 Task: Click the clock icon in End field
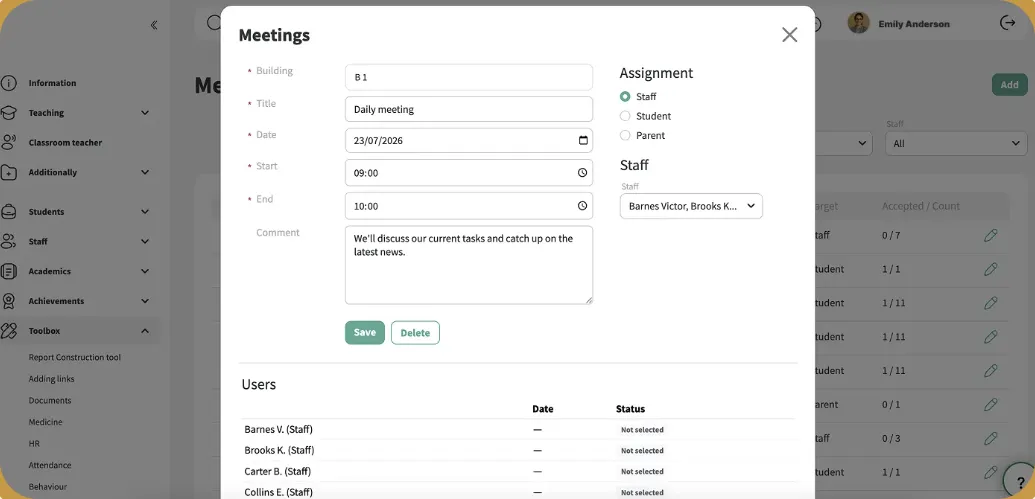click(x=582, y=205)
